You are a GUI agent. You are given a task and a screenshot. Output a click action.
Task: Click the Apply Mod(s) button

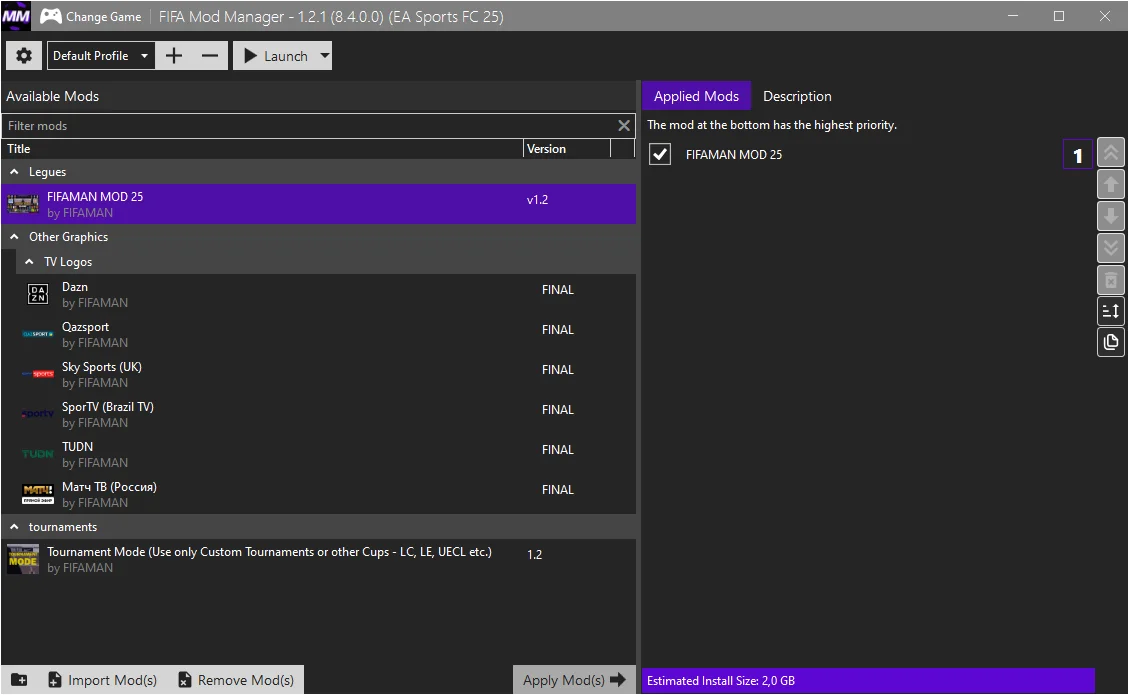click(575, 680)
